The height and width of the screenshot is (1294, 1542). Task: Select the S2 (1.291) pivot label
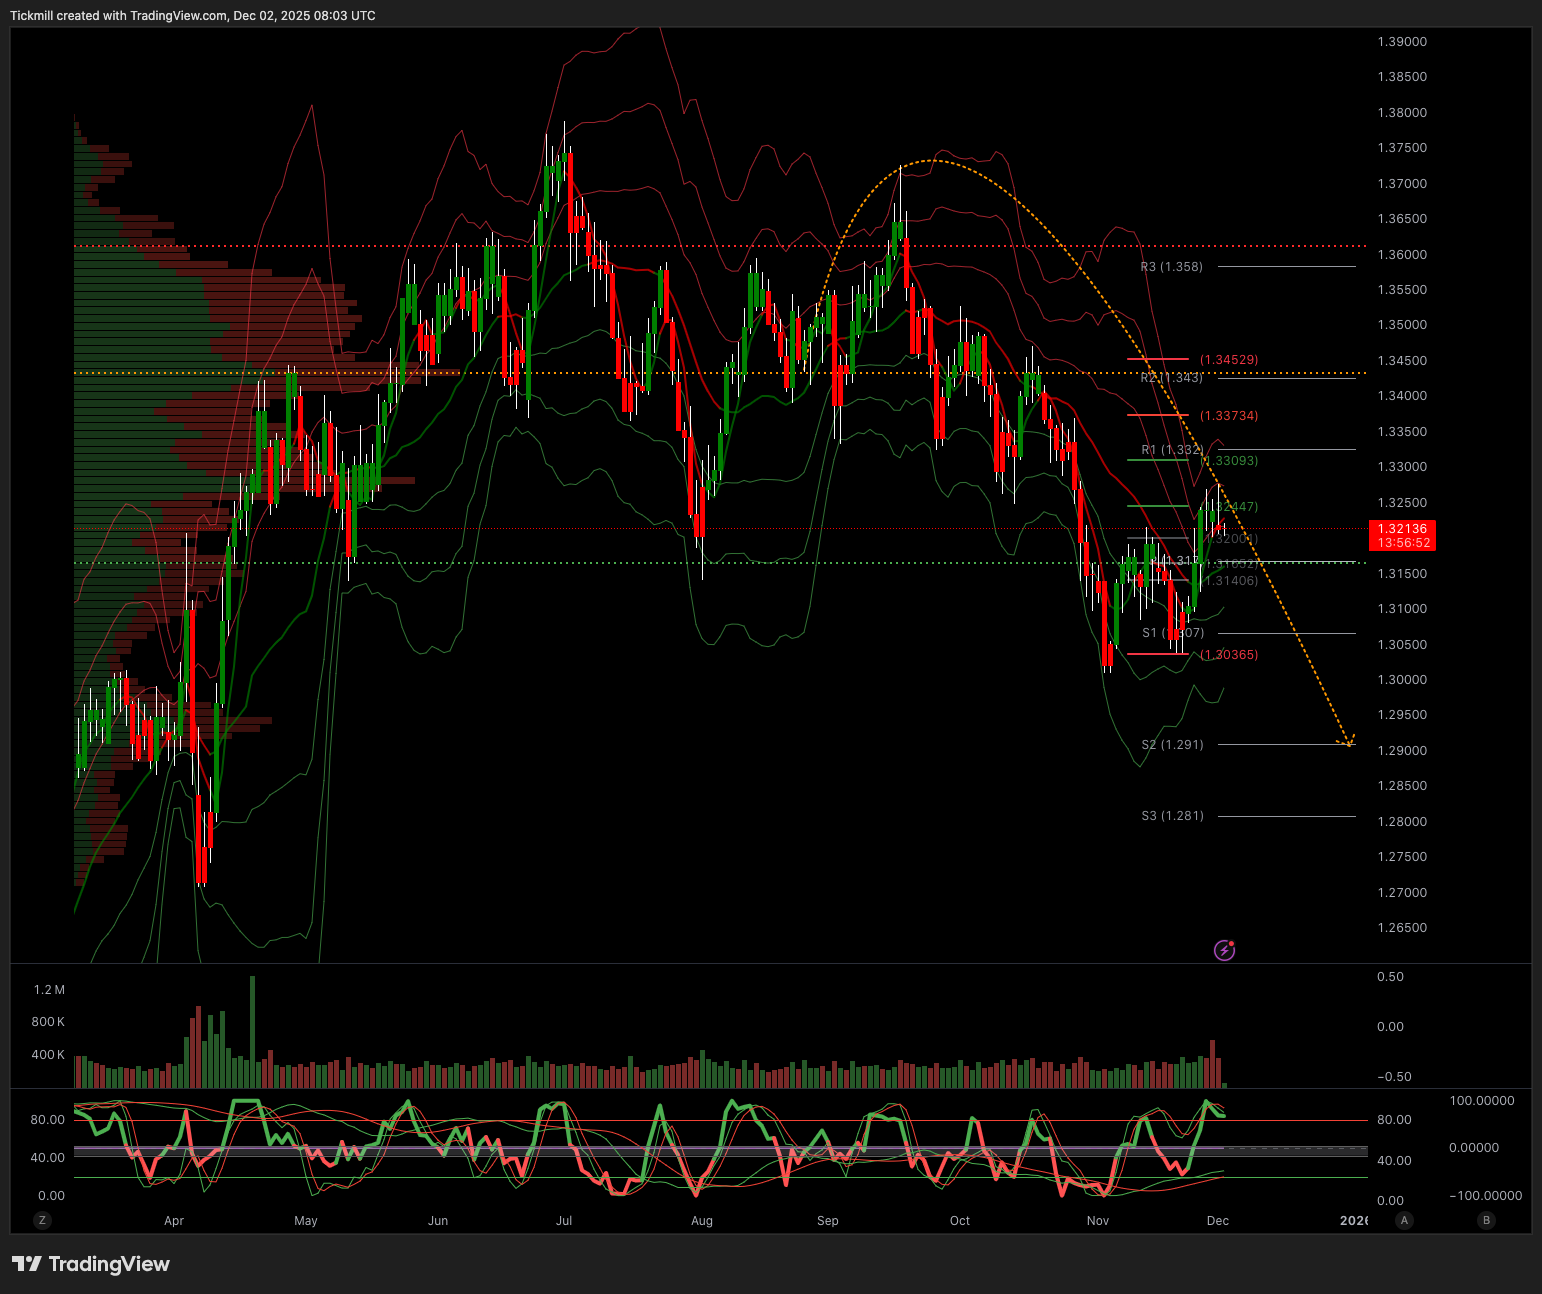[x=1172, y=745]
